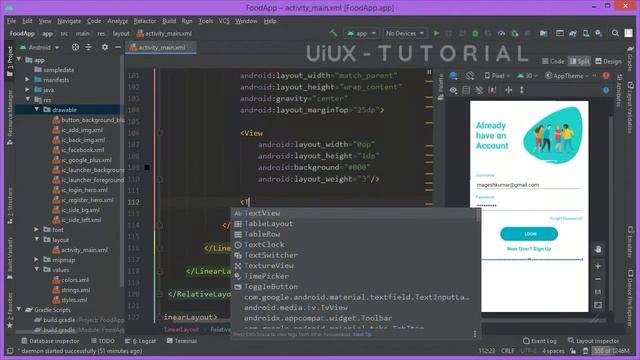640x360 pixels.
Task: Start debugging with the green bug icon
Action: (x=475, y=33)
